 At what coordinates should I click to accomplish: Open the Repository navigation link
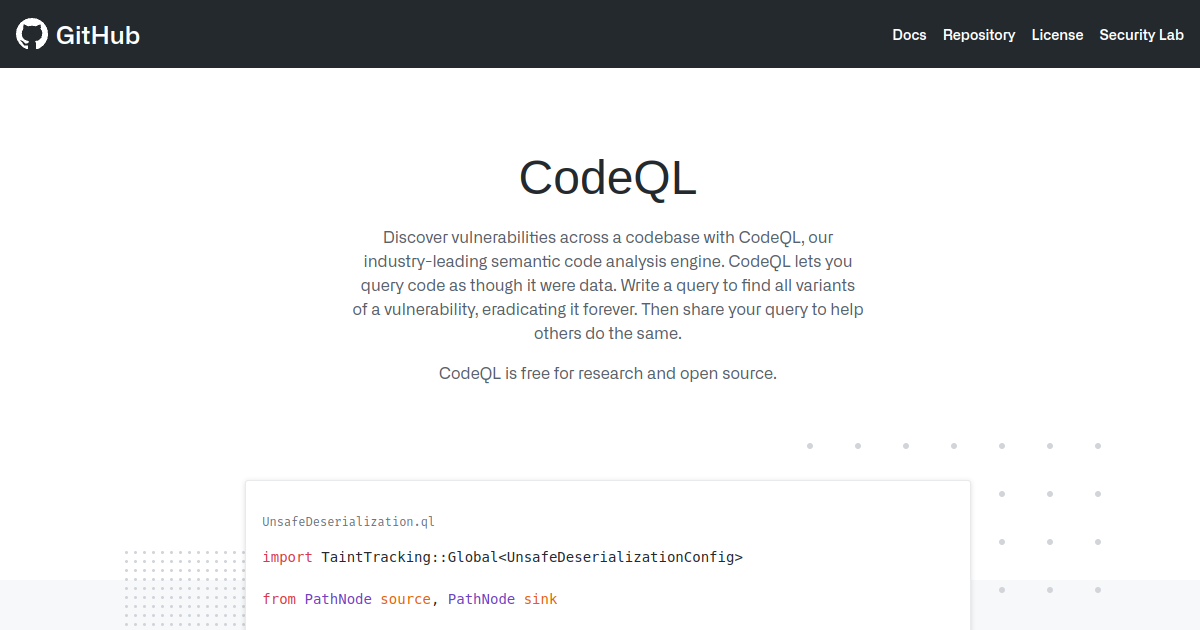pyautogui.click(x=979, y=35)
